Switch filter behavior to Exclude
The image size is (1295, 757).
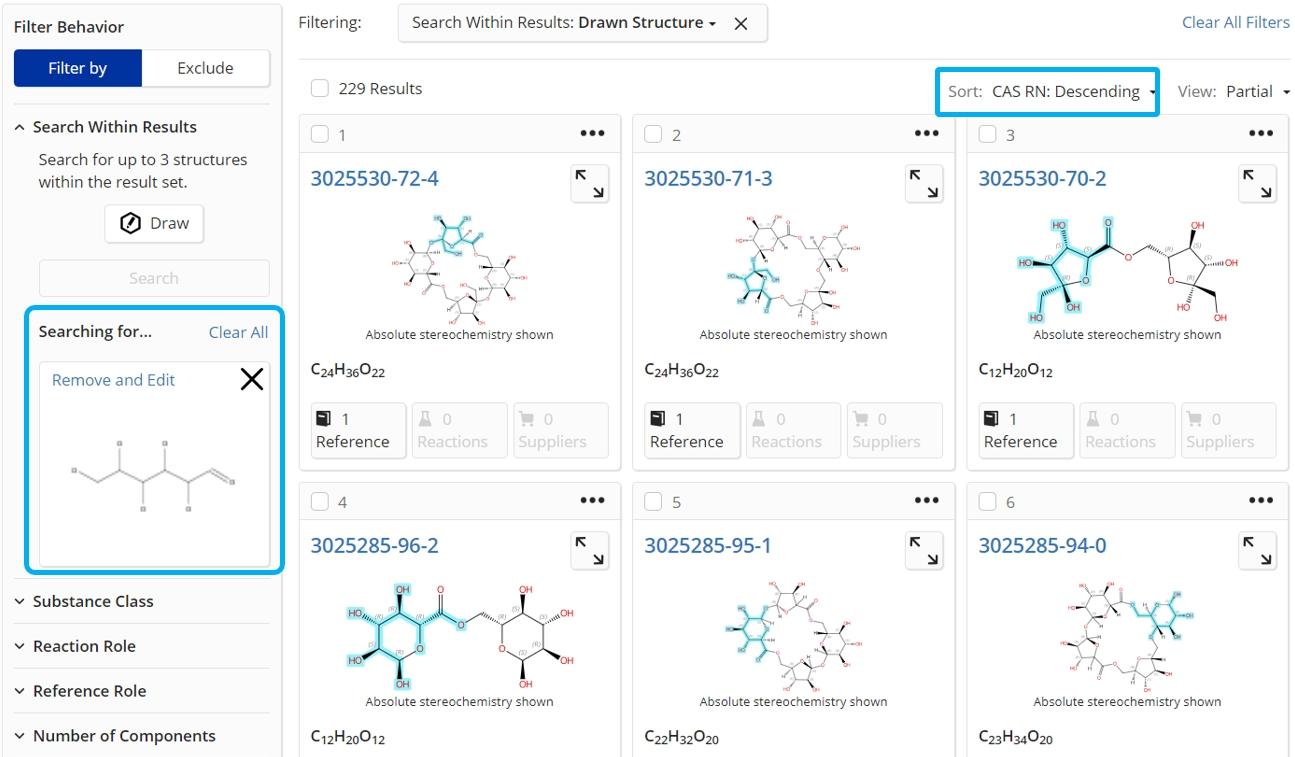[x=205, y=68]
